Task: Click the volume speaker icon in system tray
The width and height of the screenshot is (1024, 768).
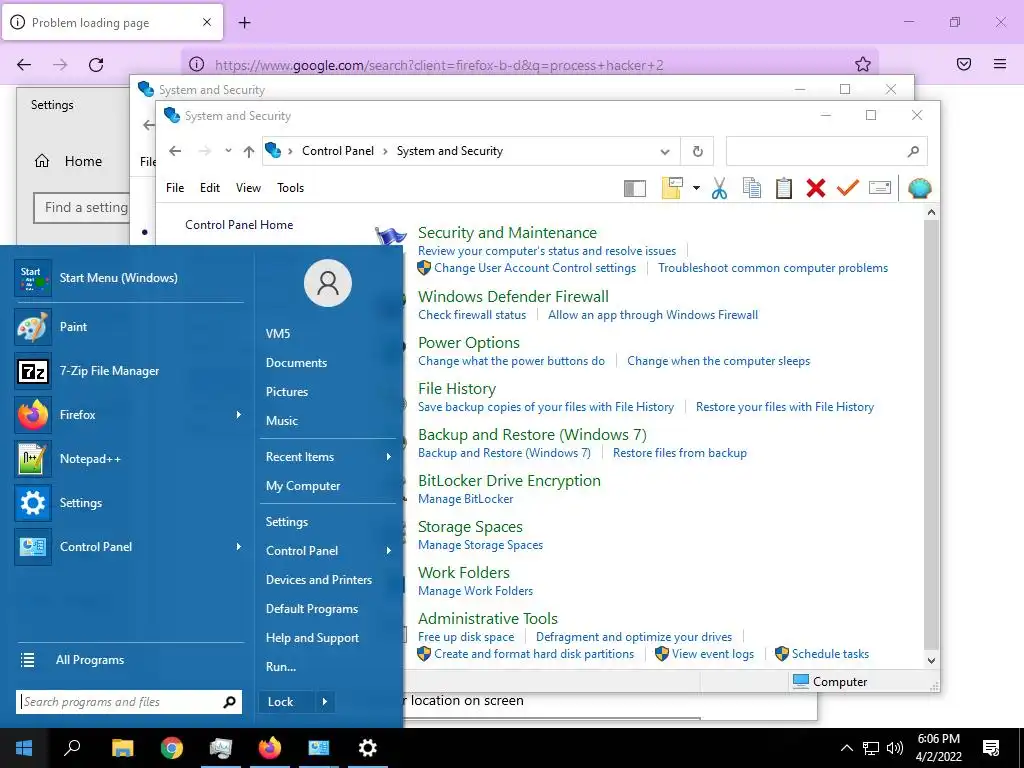Action: (895, 748)
